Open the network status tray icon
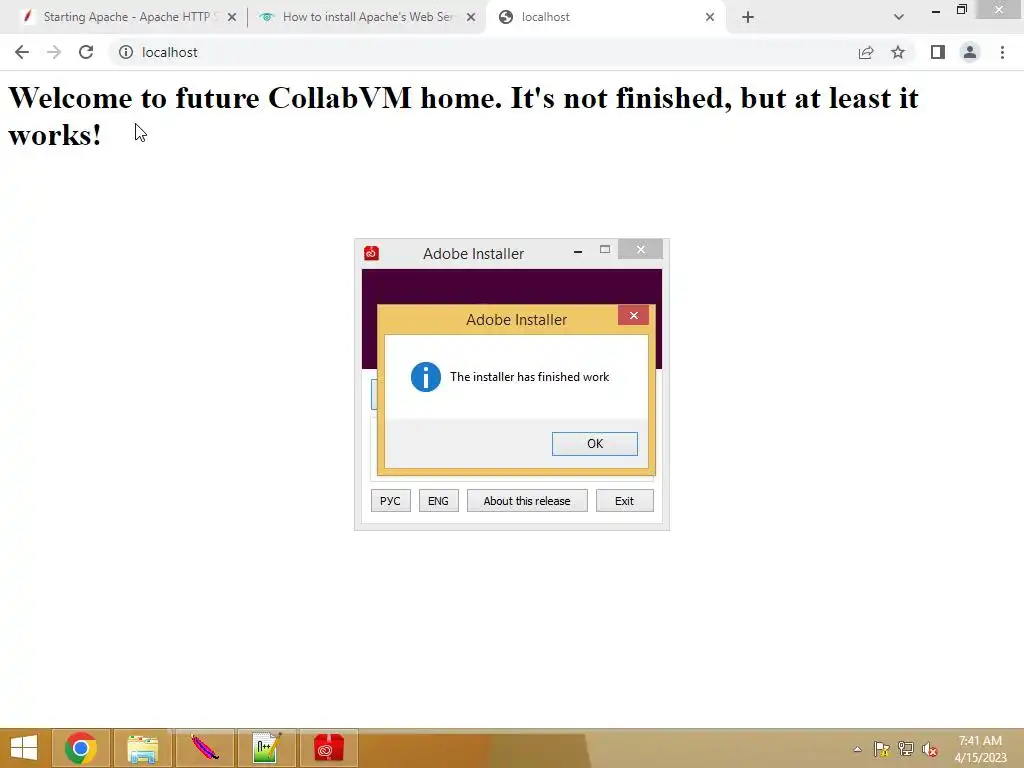The width and height of the screenshot is (1024, 768). [906, 749]
